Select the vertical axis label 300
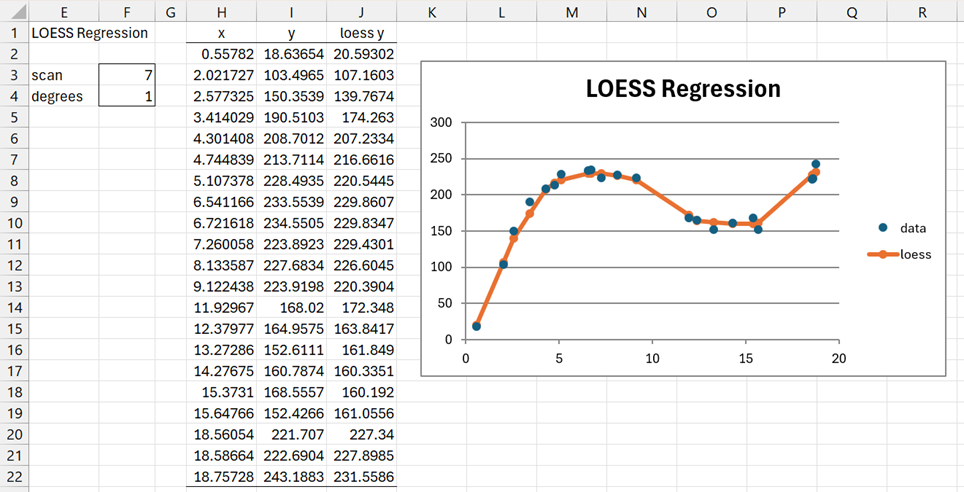Screen dimensions: 964x492 coord(441,123)
